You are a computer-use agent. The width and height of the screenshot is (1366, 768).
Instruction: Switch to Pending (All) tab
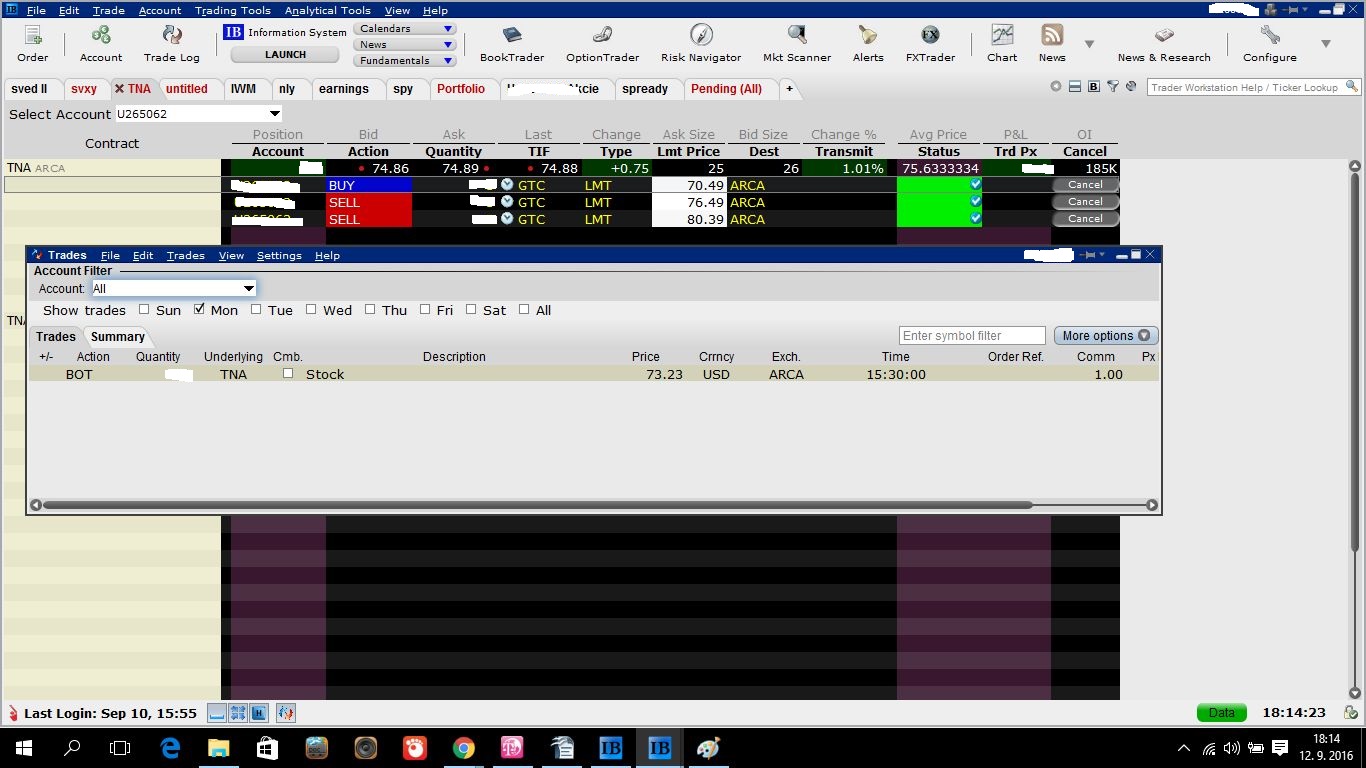point(726,89)
